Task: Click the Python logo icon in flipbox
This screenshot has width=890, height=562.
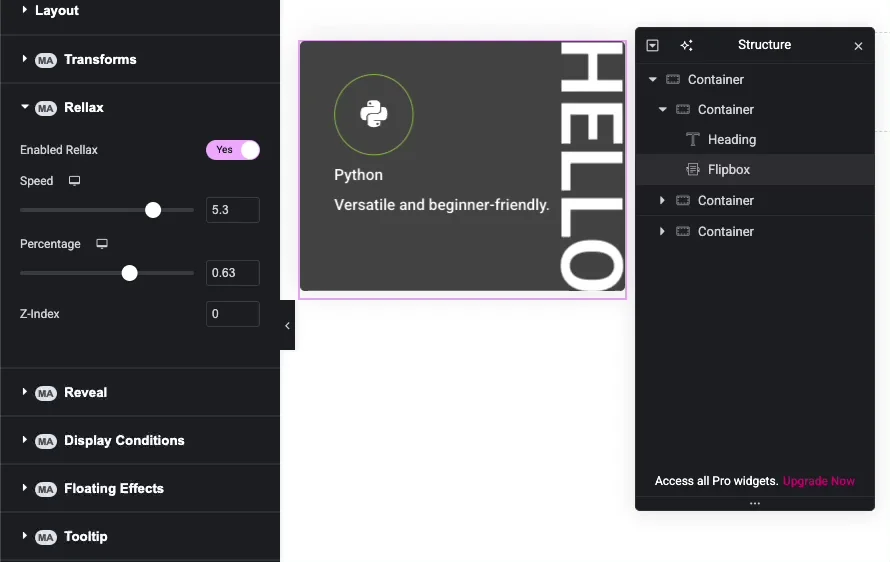Action: (x=374, y=114)
